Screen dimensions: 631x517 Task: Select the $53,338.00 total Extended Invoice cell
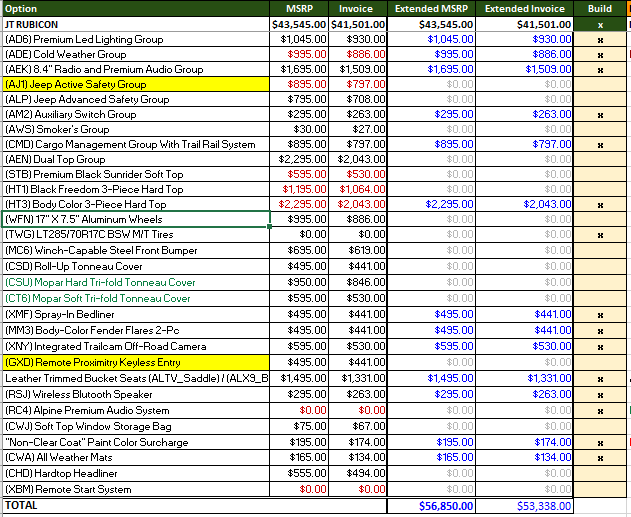(x=525, y=506)
